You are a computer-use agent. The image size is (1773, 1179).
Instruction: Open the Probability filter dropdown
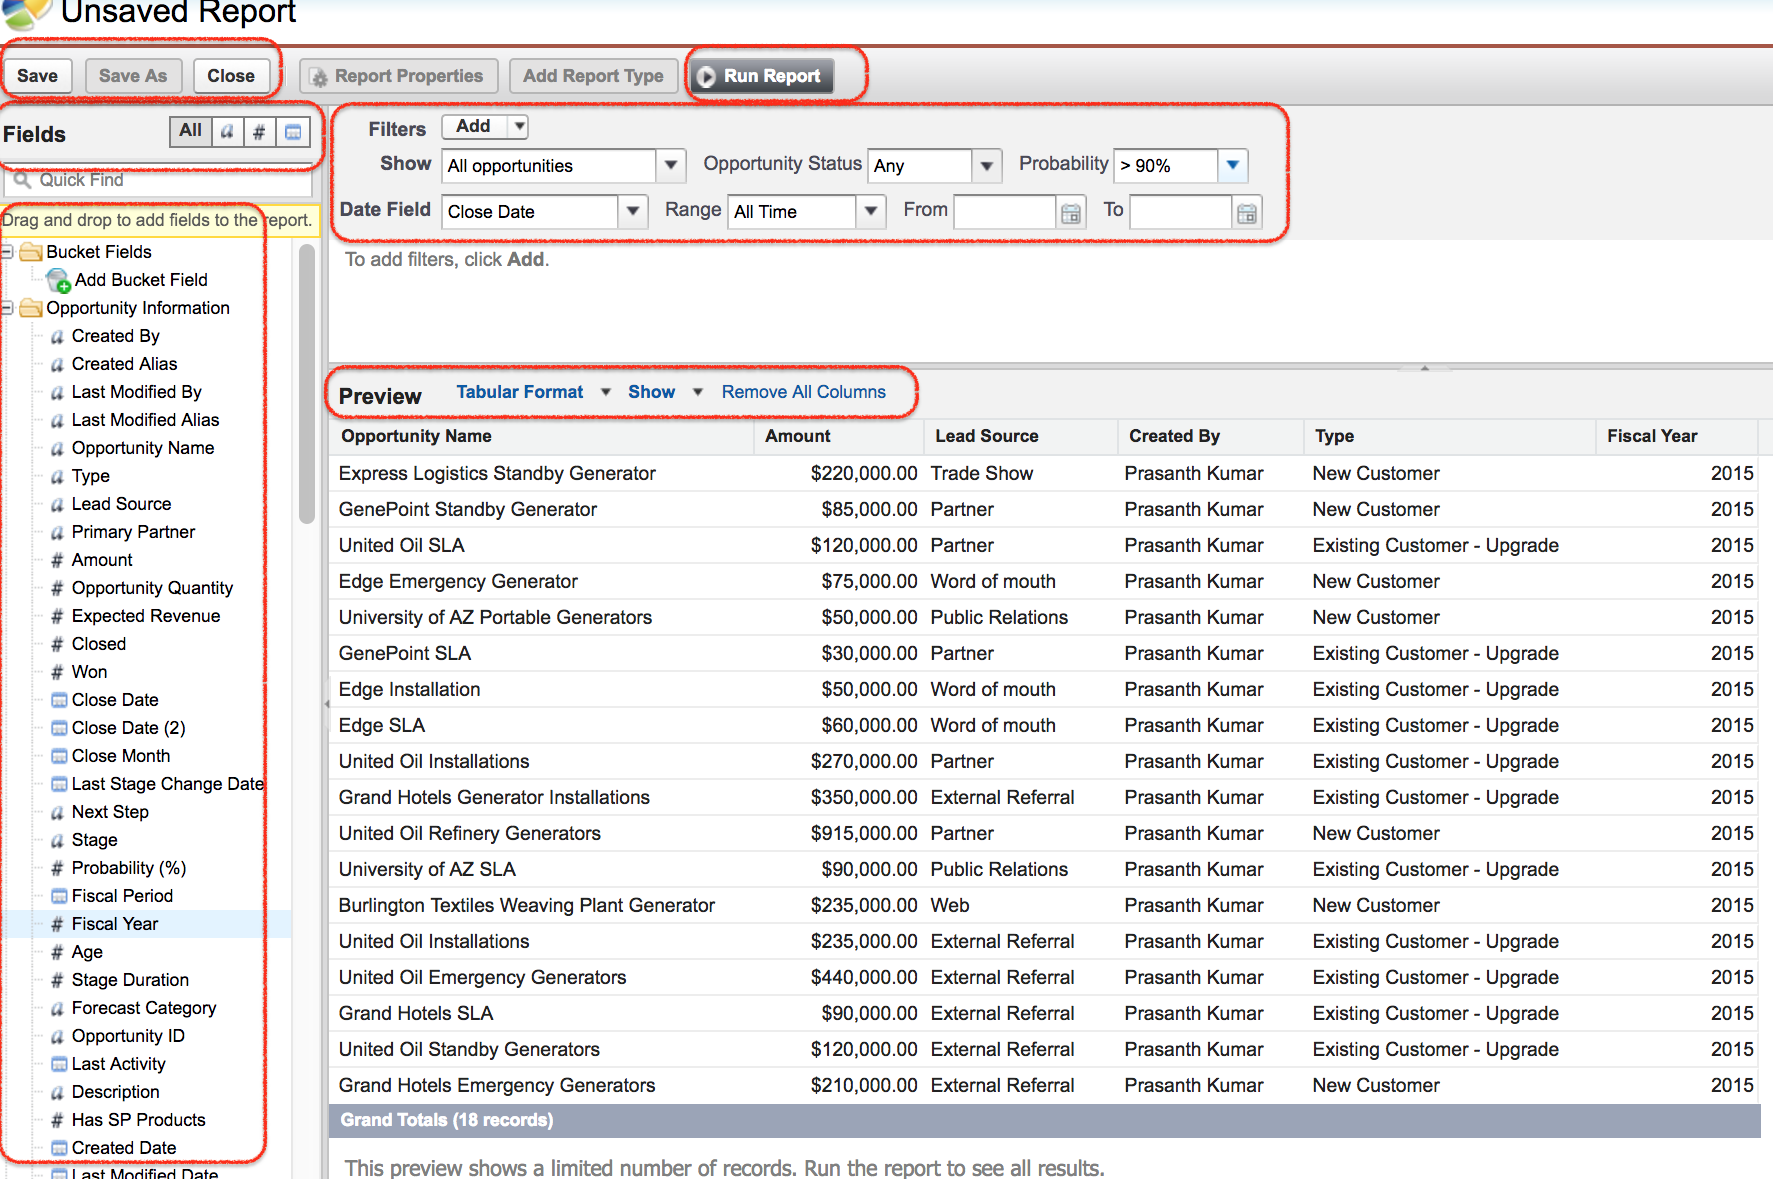pyautogui.click(x=1233, y=165)
